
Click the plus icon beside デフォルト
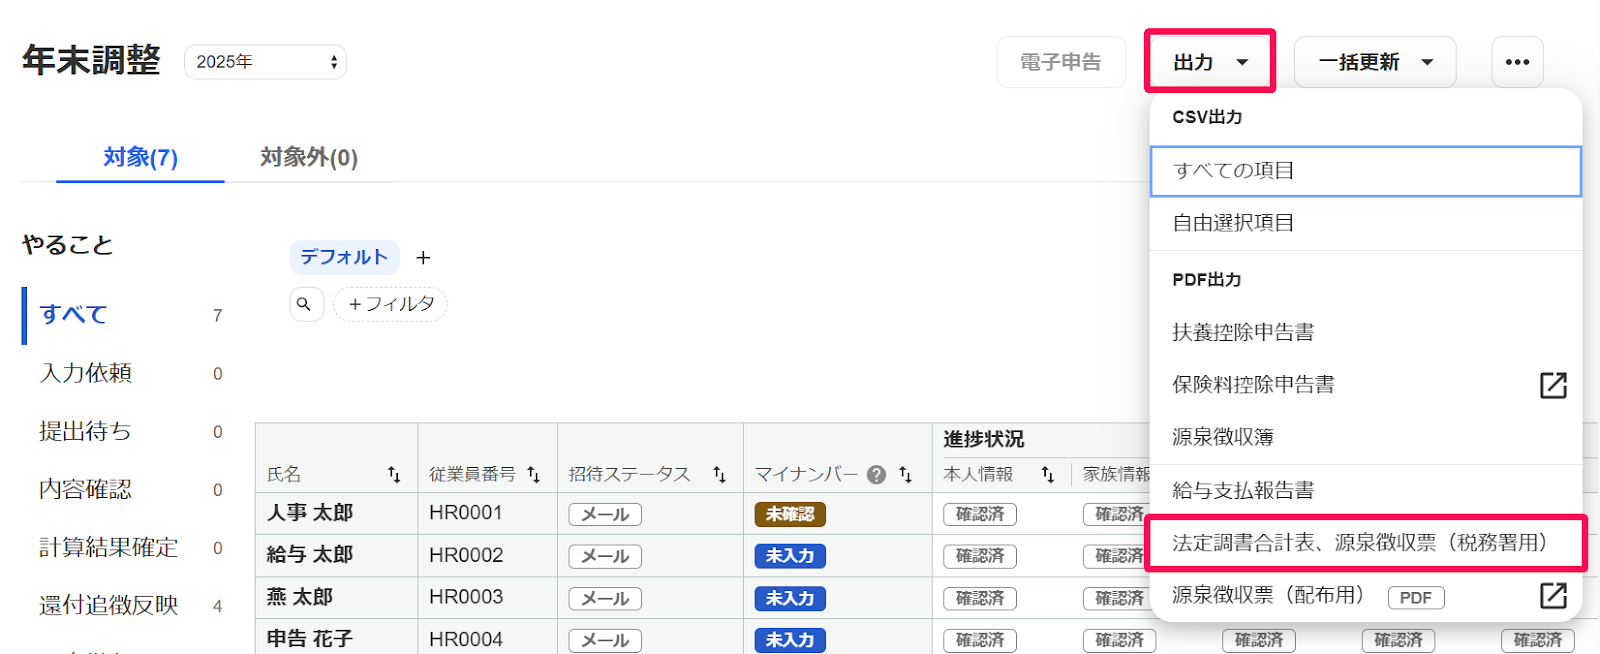[x=423, y=258]
